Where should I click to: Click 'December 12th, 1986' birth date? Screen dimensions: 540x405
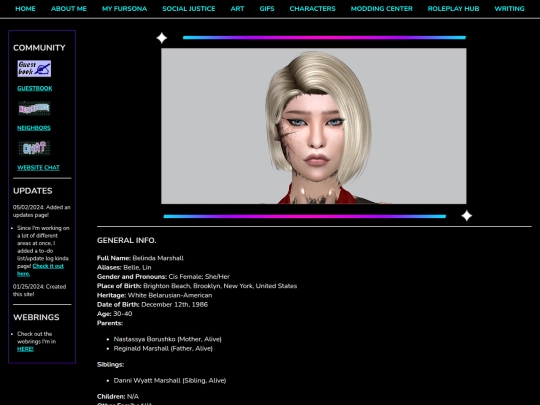click(x=175, y=305)
